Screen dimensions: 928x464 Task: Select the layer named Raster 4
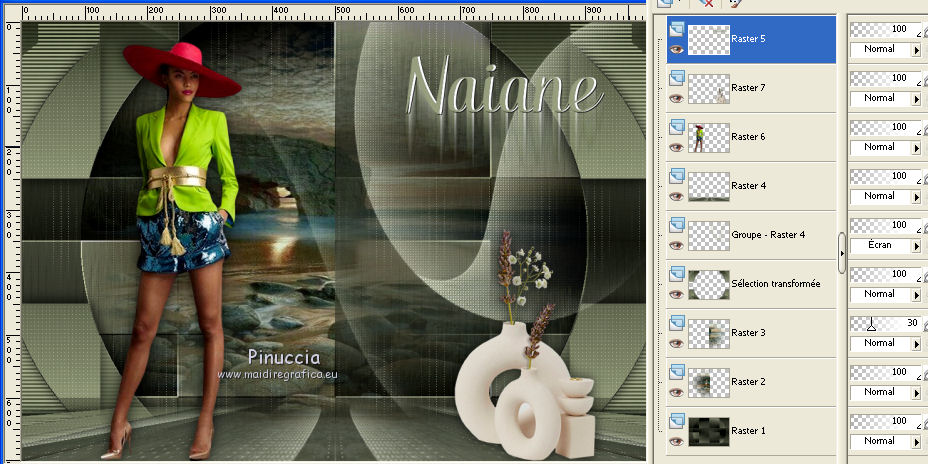pyautogui.click(x=748, y=186)
